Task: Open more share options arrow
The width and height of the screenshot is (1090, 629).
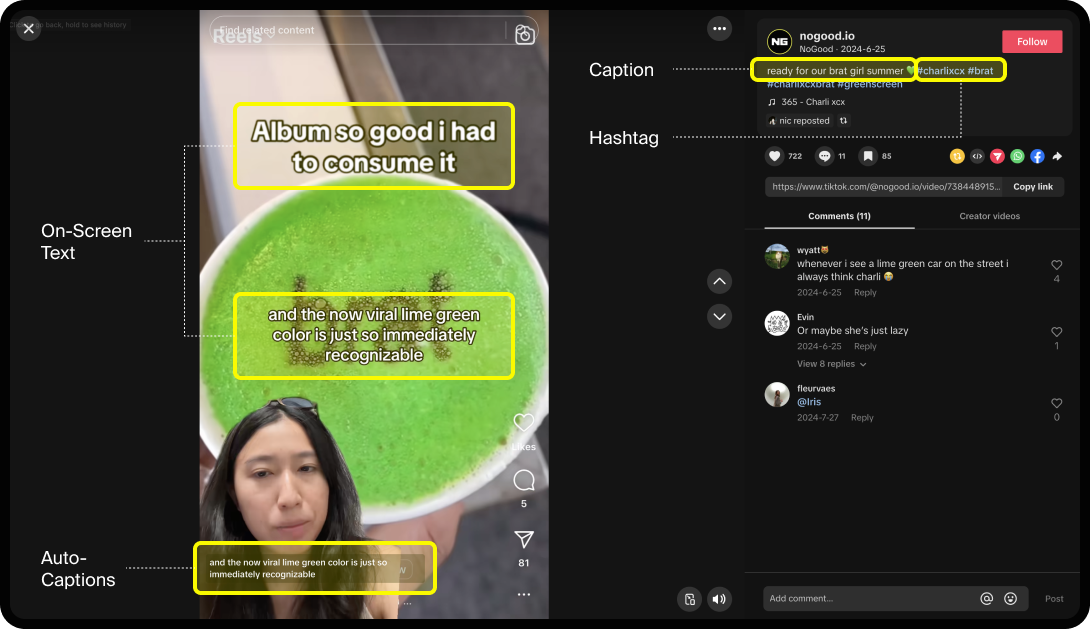Action: 1057,156
